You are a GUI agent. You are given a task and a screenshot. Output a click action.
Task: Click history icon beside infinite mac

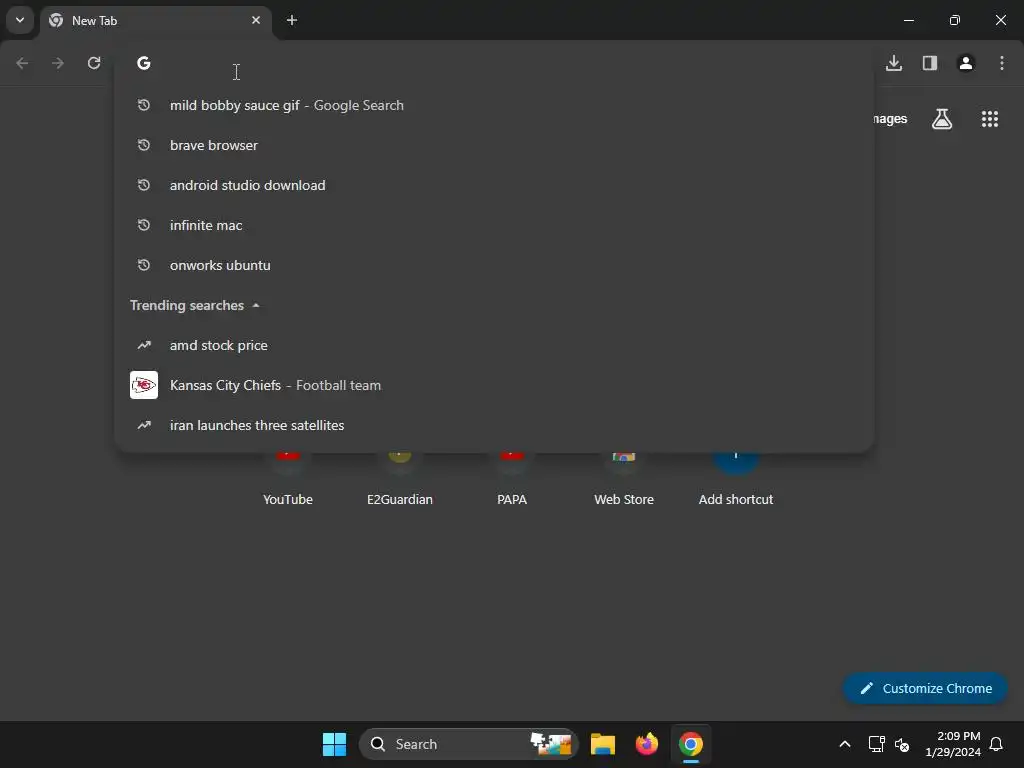pyautogui.click(x=144, y=225)
